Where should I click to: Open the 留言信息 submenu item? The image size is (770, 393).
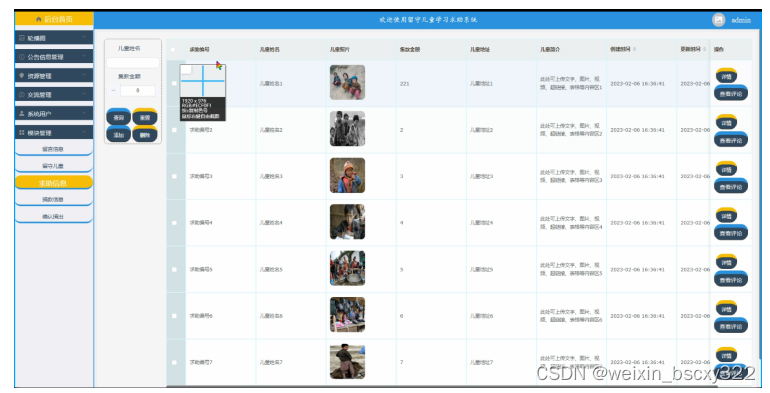(54, 149)
